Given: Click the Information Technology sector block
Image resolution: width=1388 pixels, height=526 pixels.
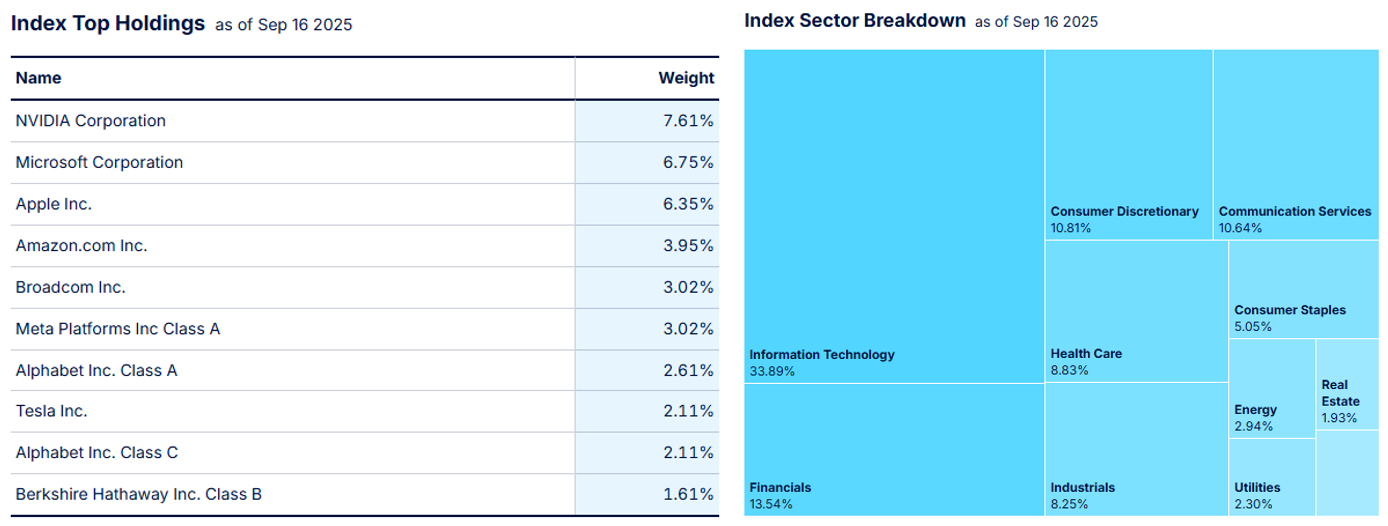Looking at the screenshot, I should 894,215.
